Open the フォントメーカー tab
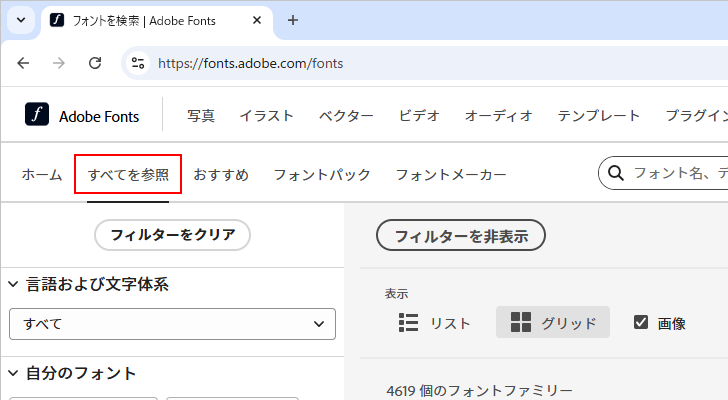This screenshot has width=728, height=400. (x=451, y=175)
